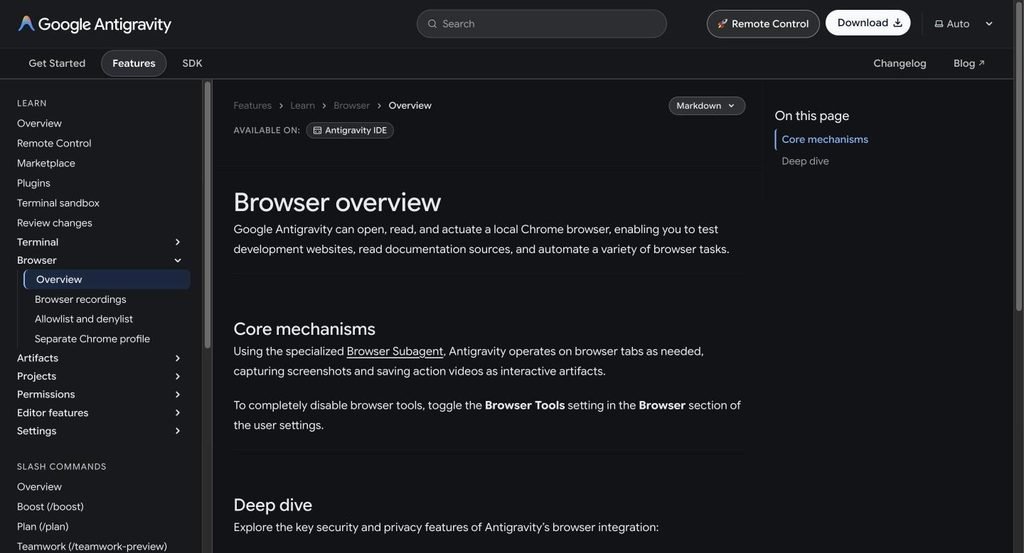The width and height of the screenshot is (1024, 553).
Task: Open Terminal sandbox in sidebar
Action: coord(58,203)
